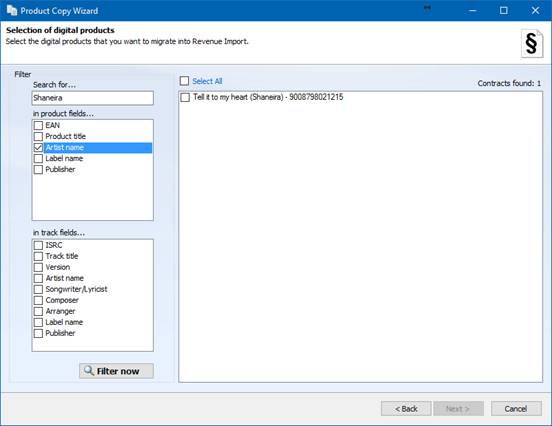
Task: Cancel the Product Copy Wizard
Action: click(x=516, y=409)
